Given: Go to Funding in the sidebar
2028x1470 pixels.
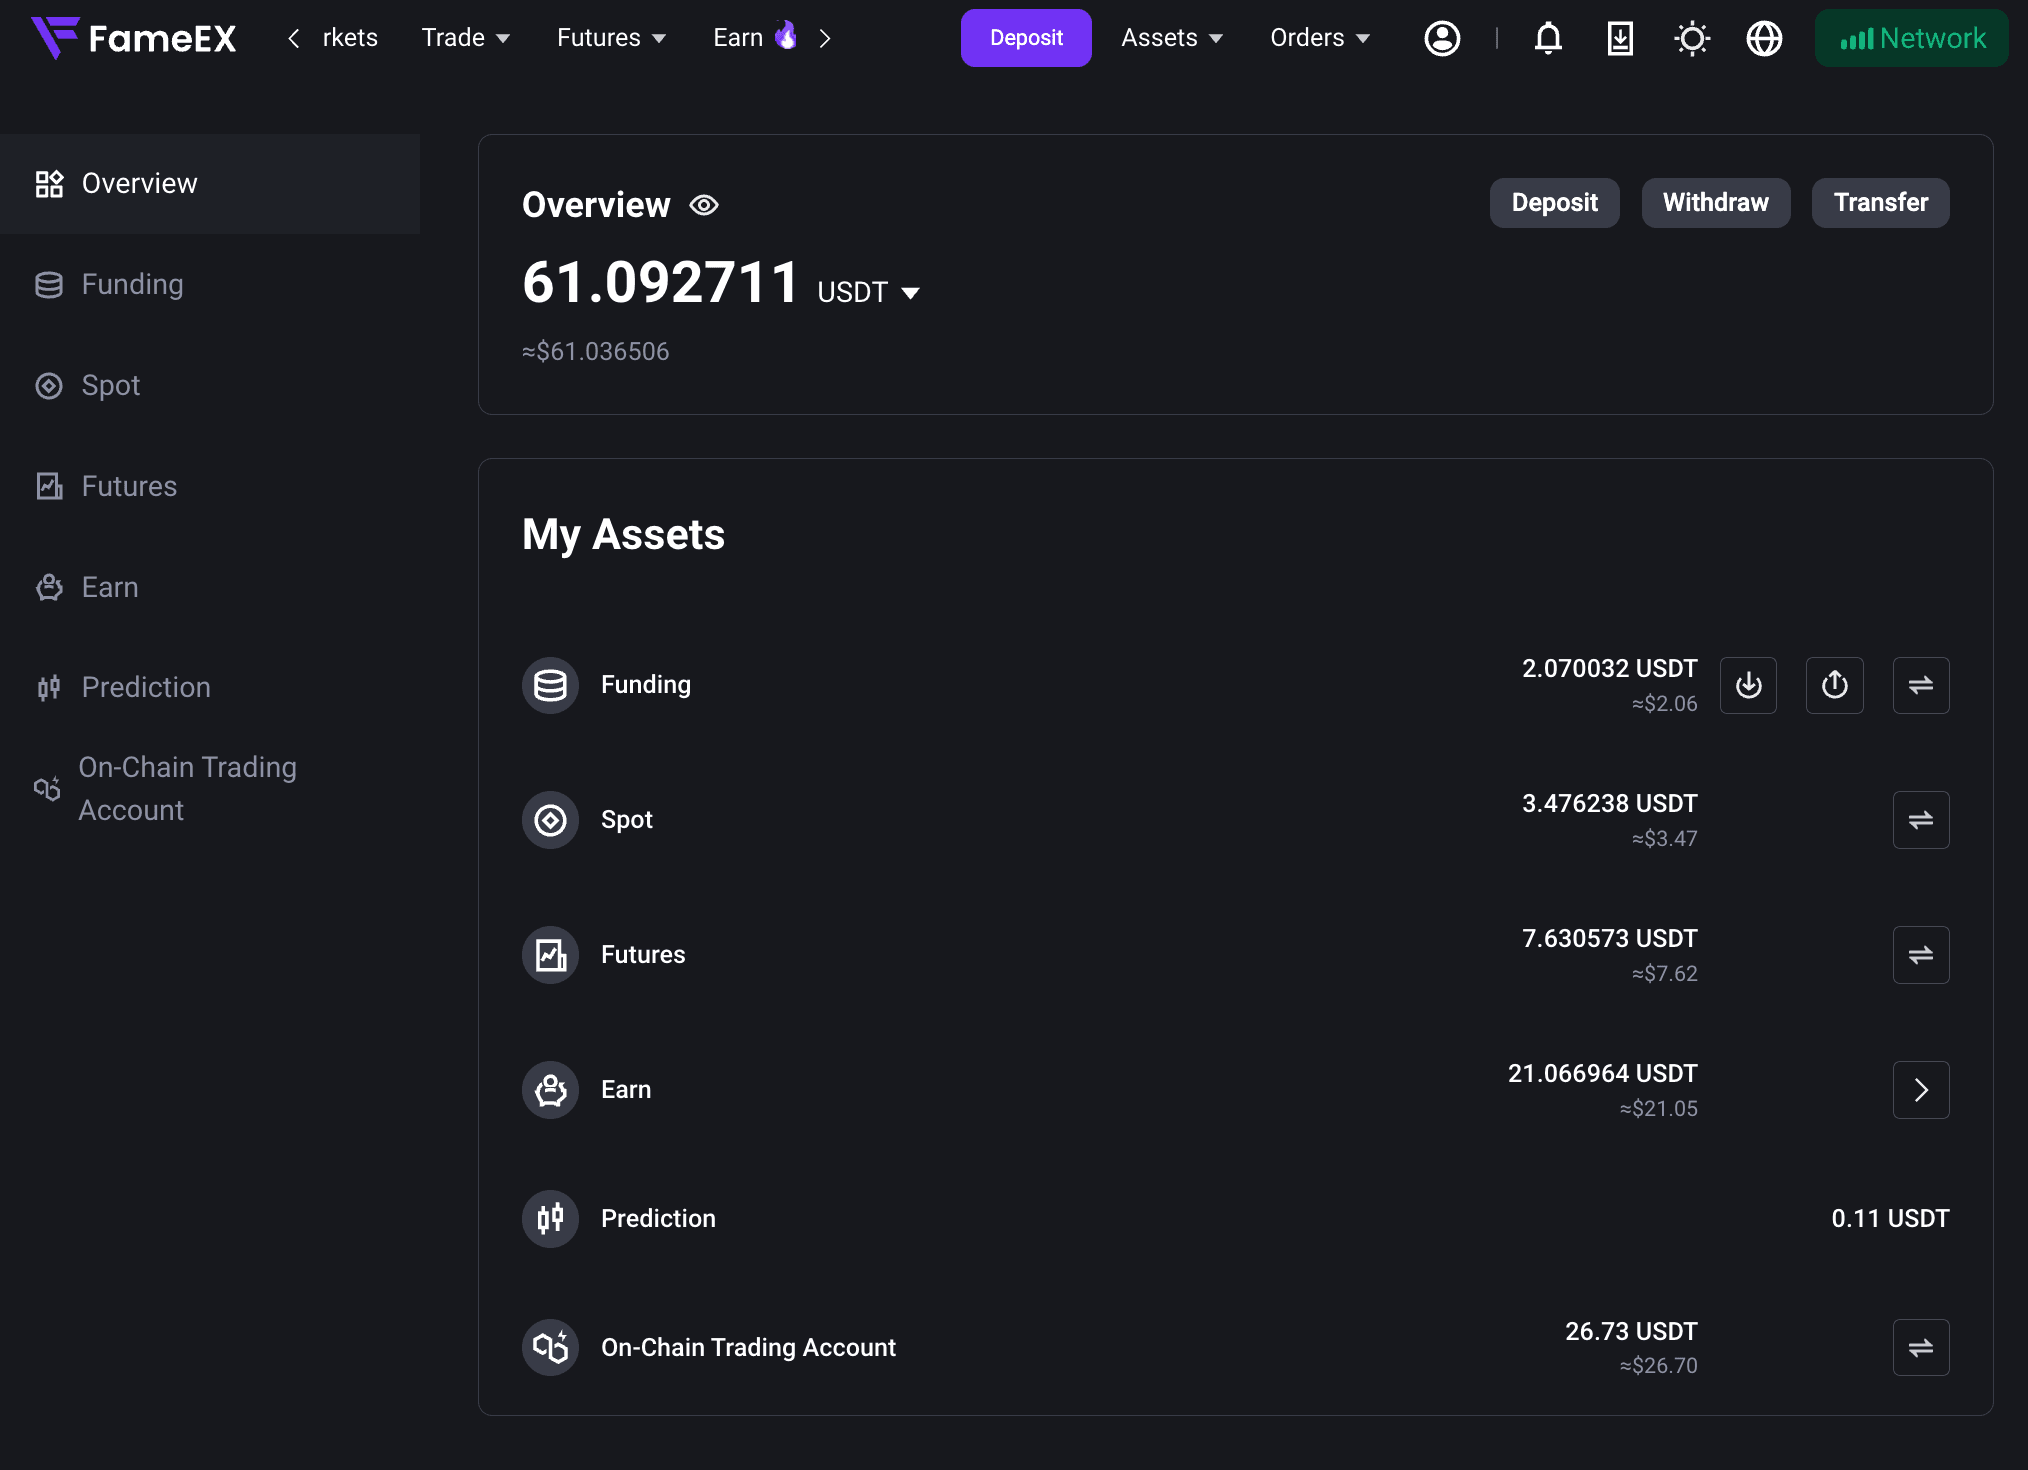Looking at the screenshot, I should [210, 285].
